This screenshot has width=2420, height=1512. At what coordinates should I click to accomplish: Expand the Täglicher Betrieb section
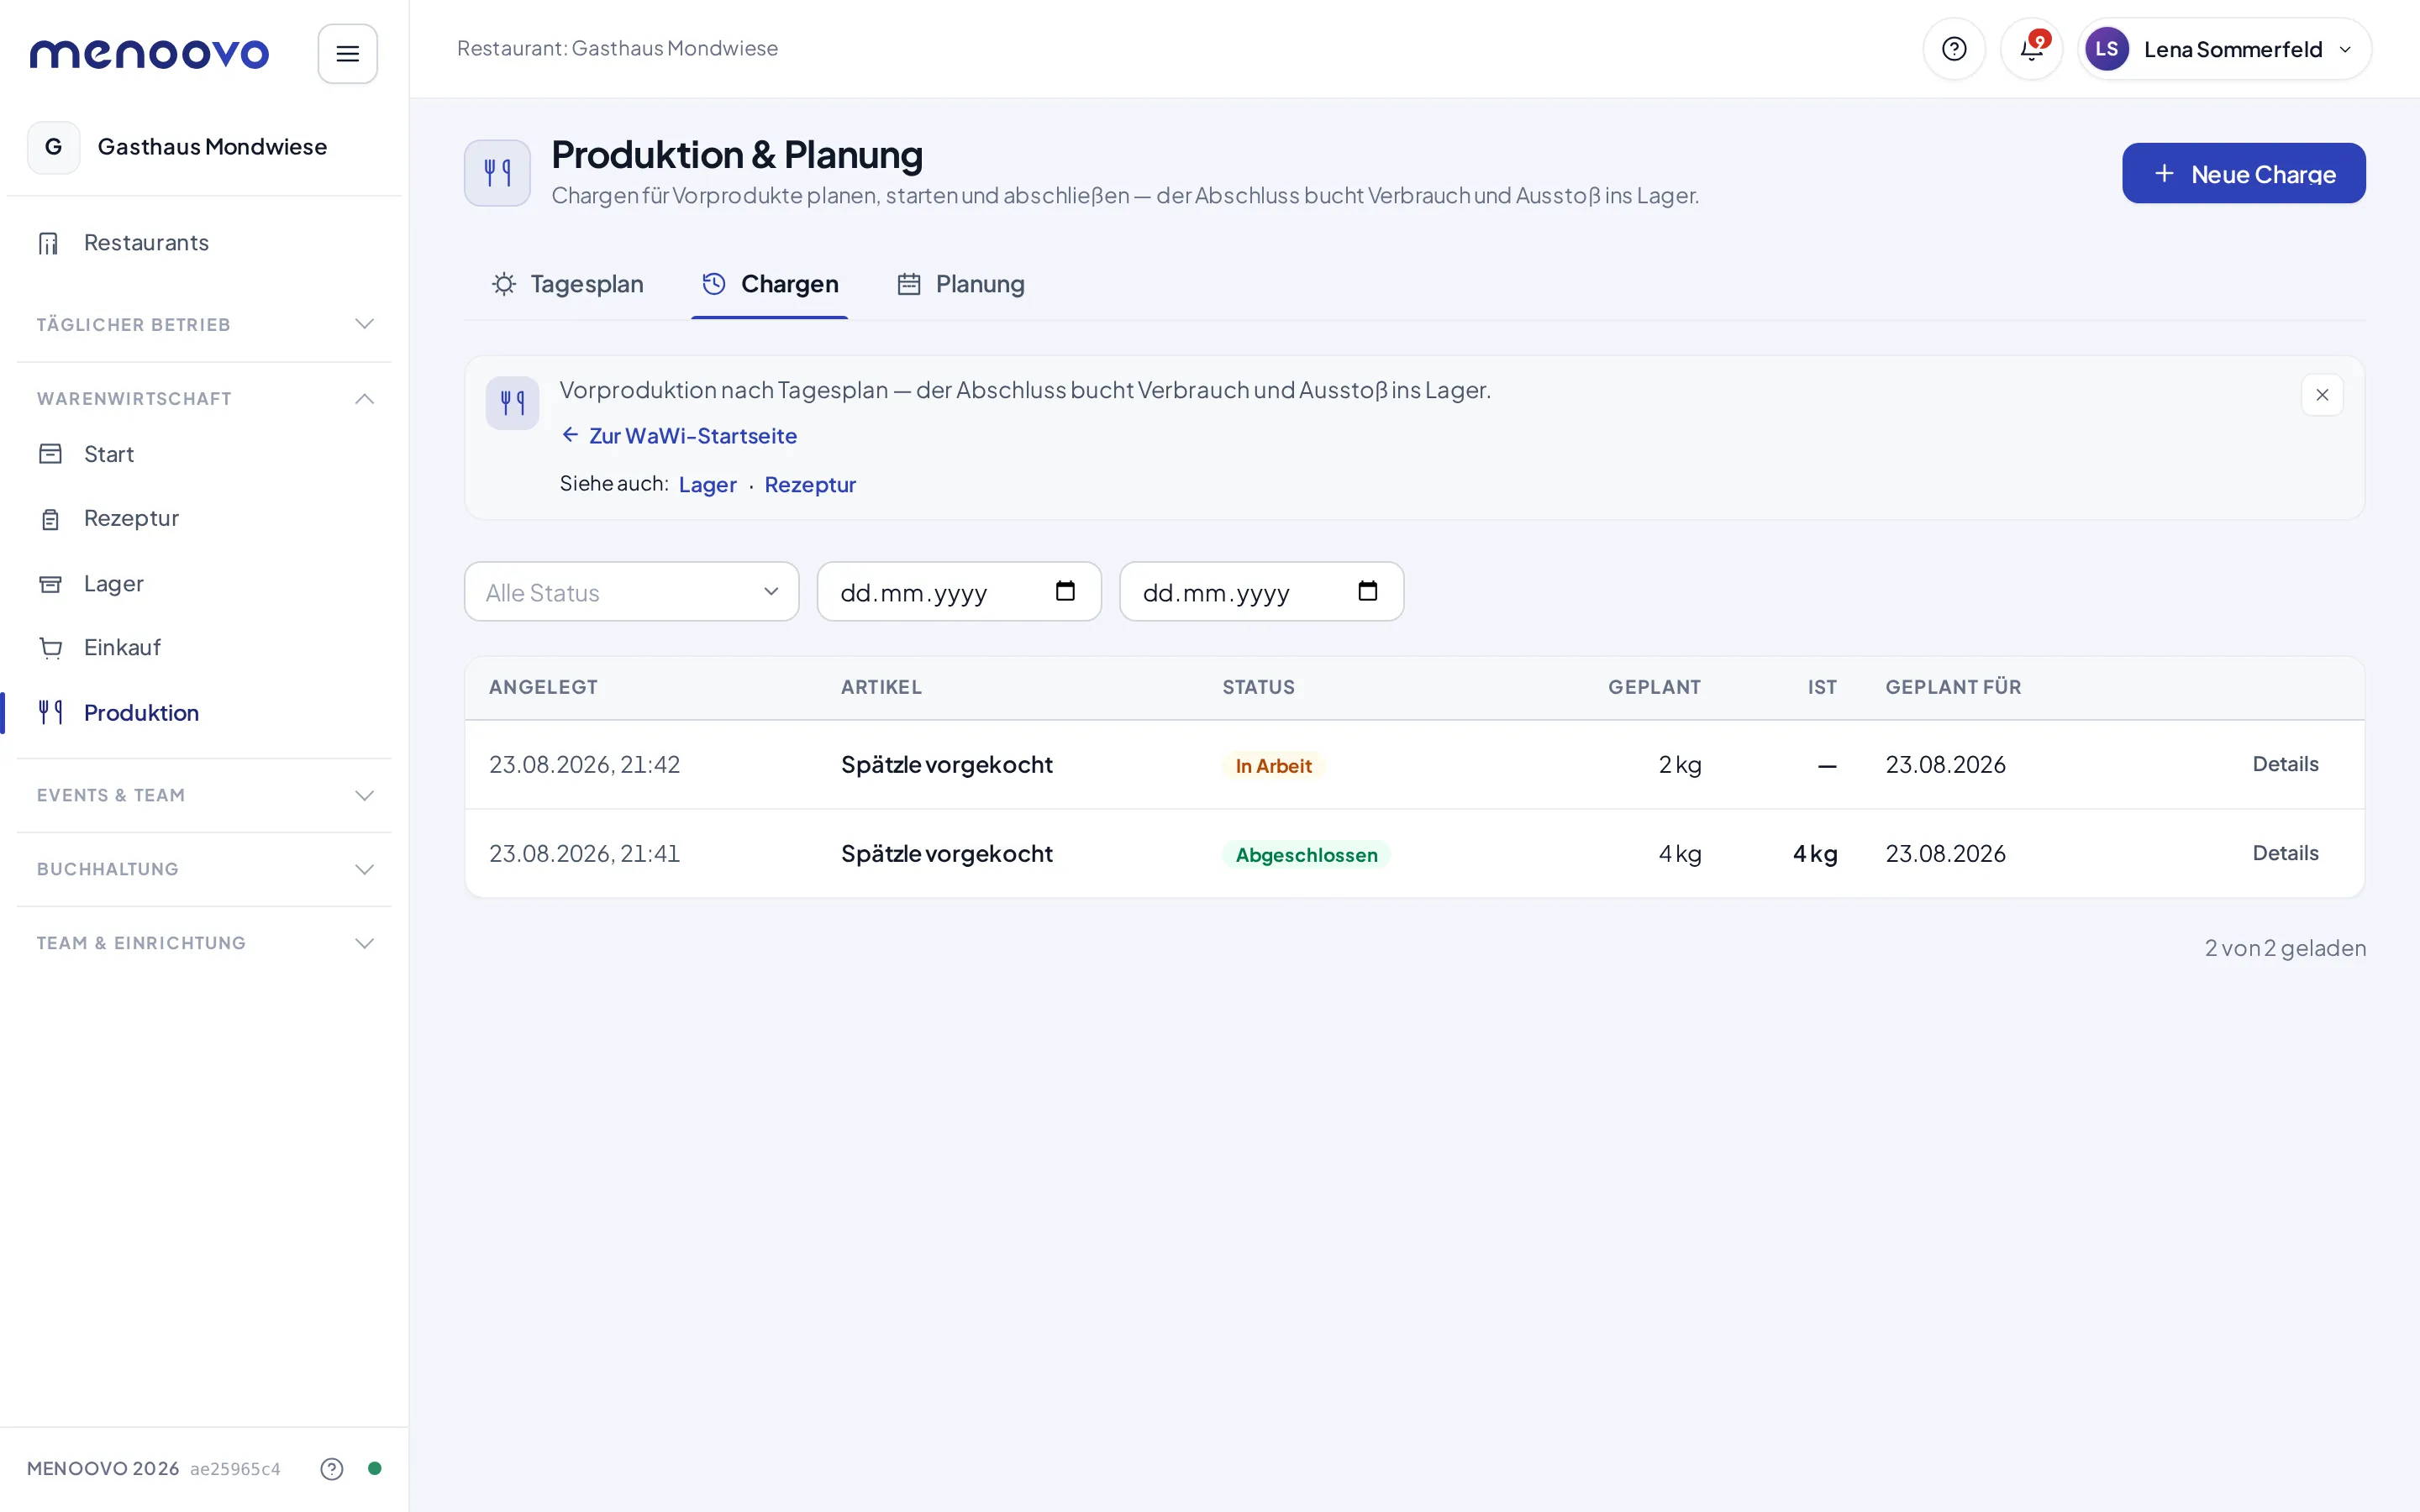tap(204, 324)
